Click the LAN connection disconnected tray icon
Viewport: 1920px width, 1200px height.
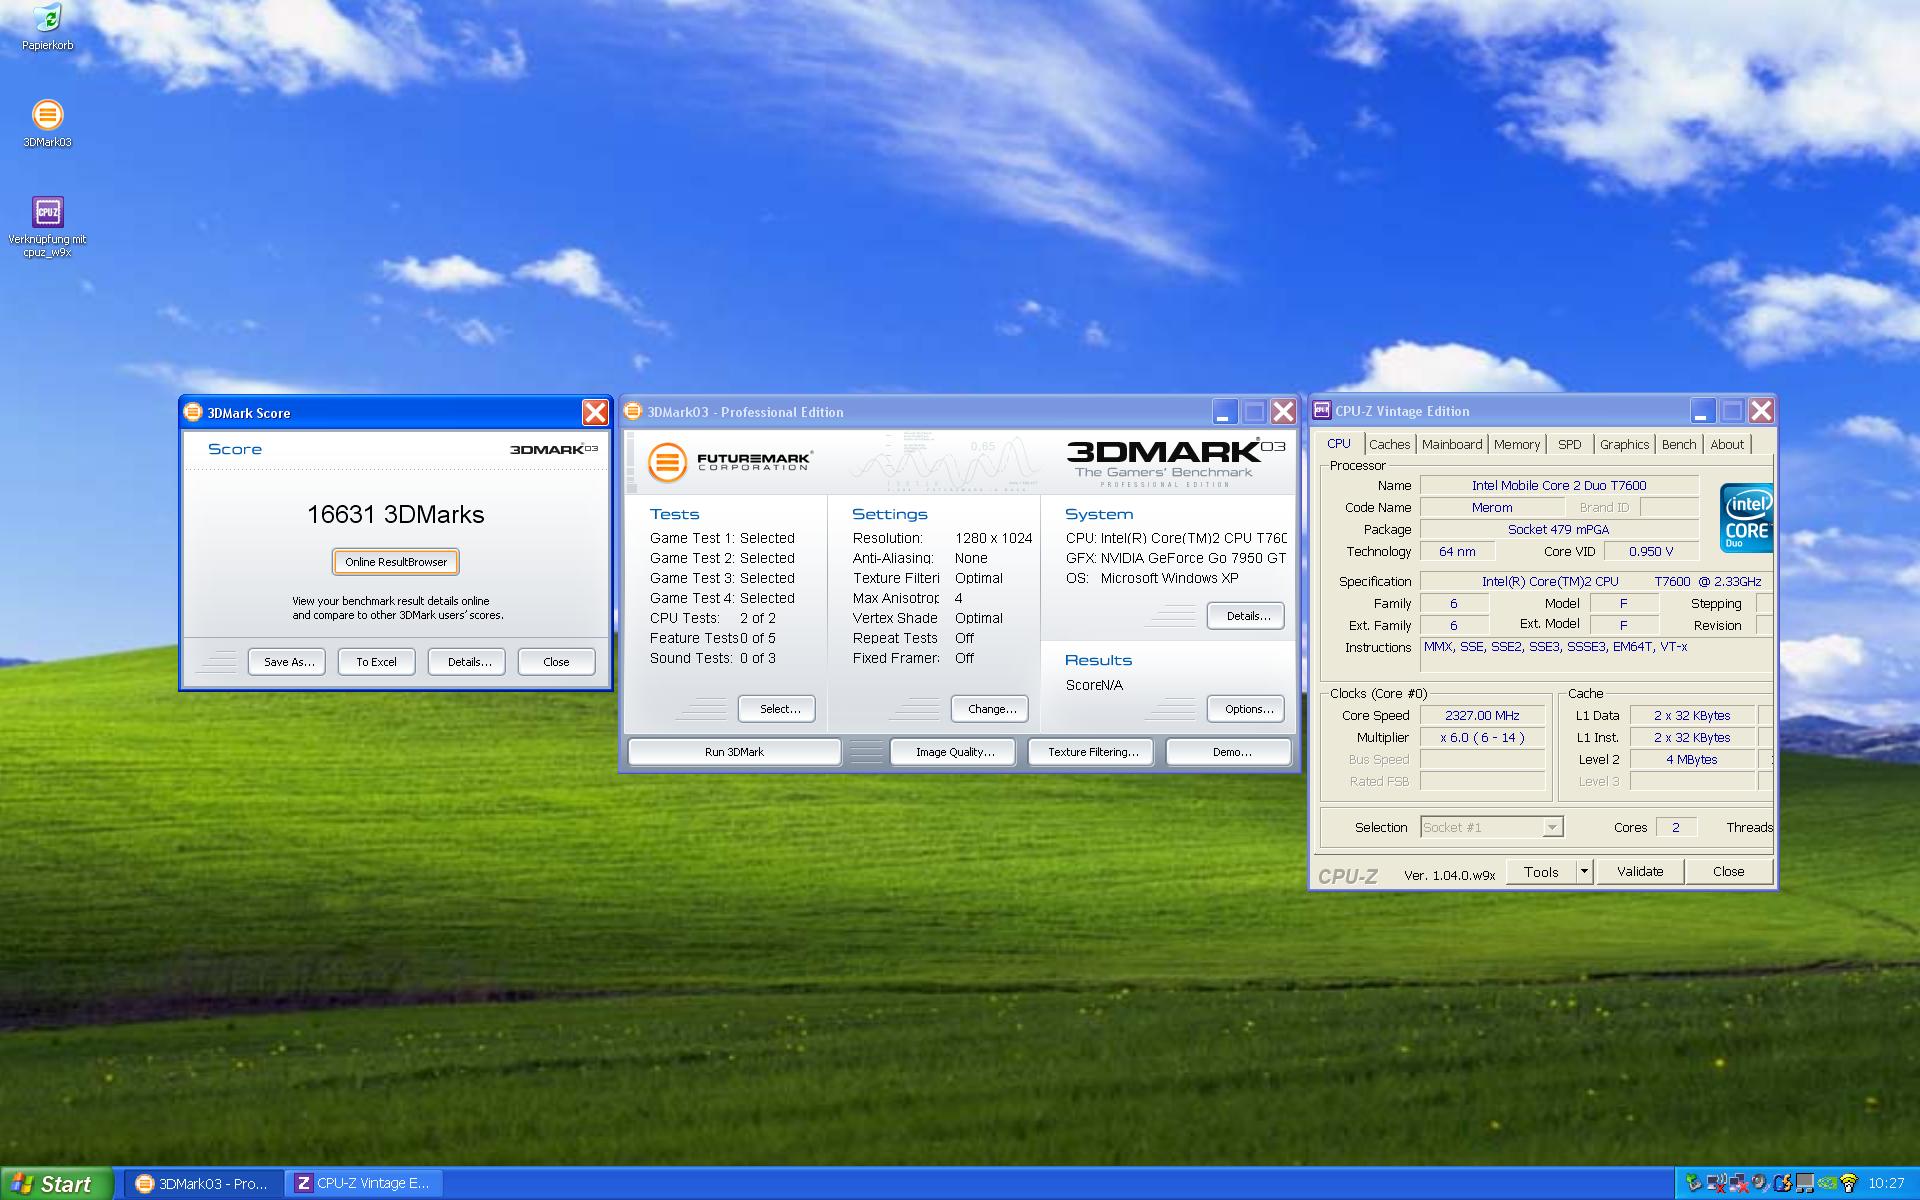1738,1183
